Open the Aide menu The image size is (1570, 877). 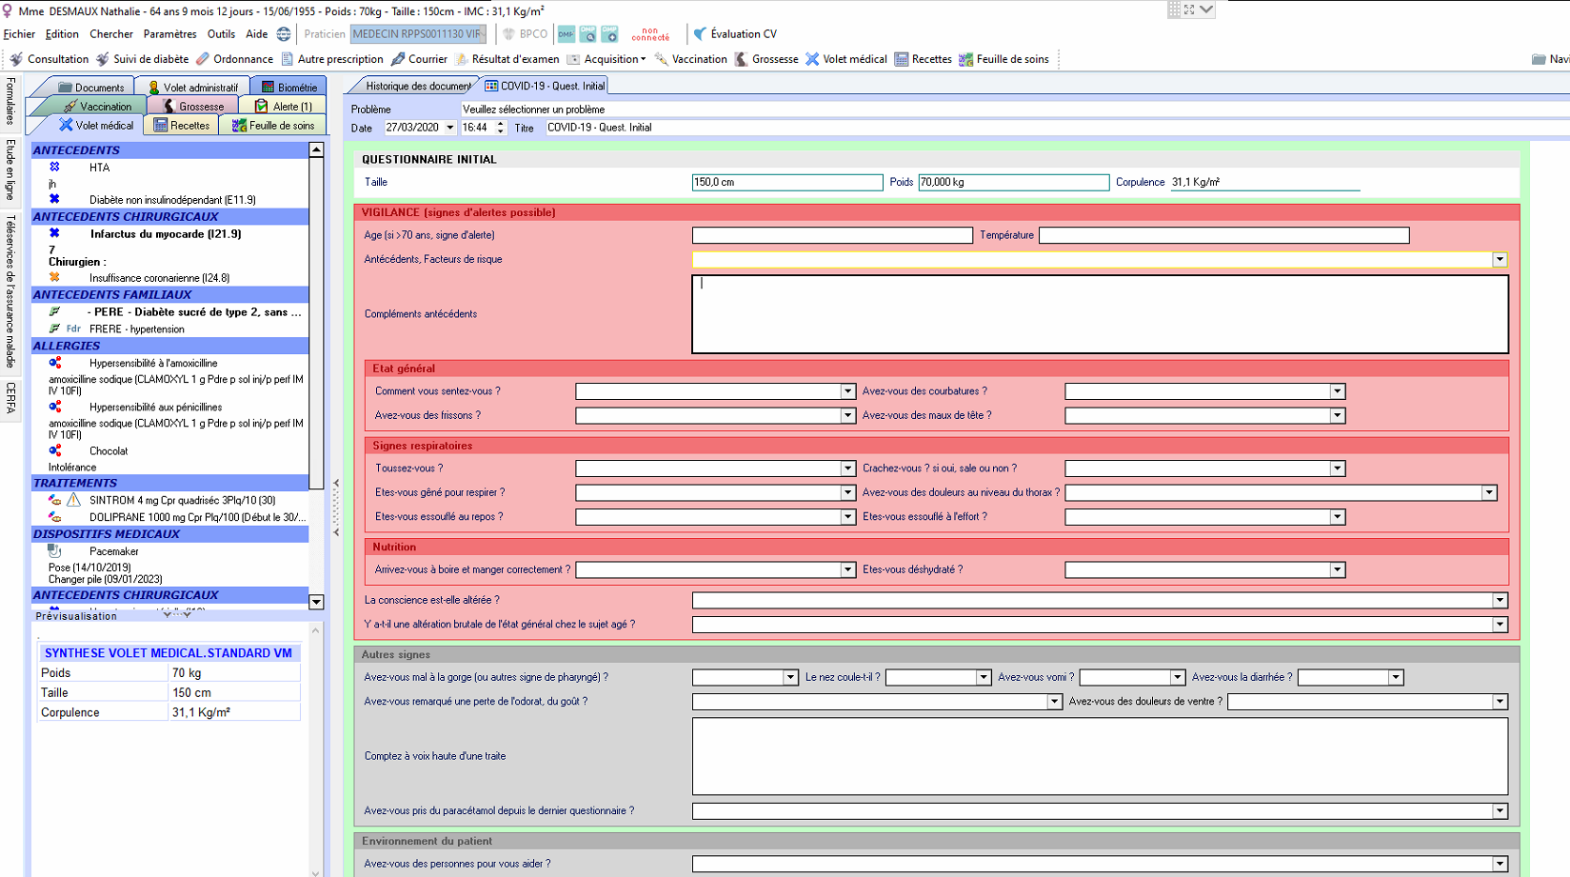tap(257, 34)
